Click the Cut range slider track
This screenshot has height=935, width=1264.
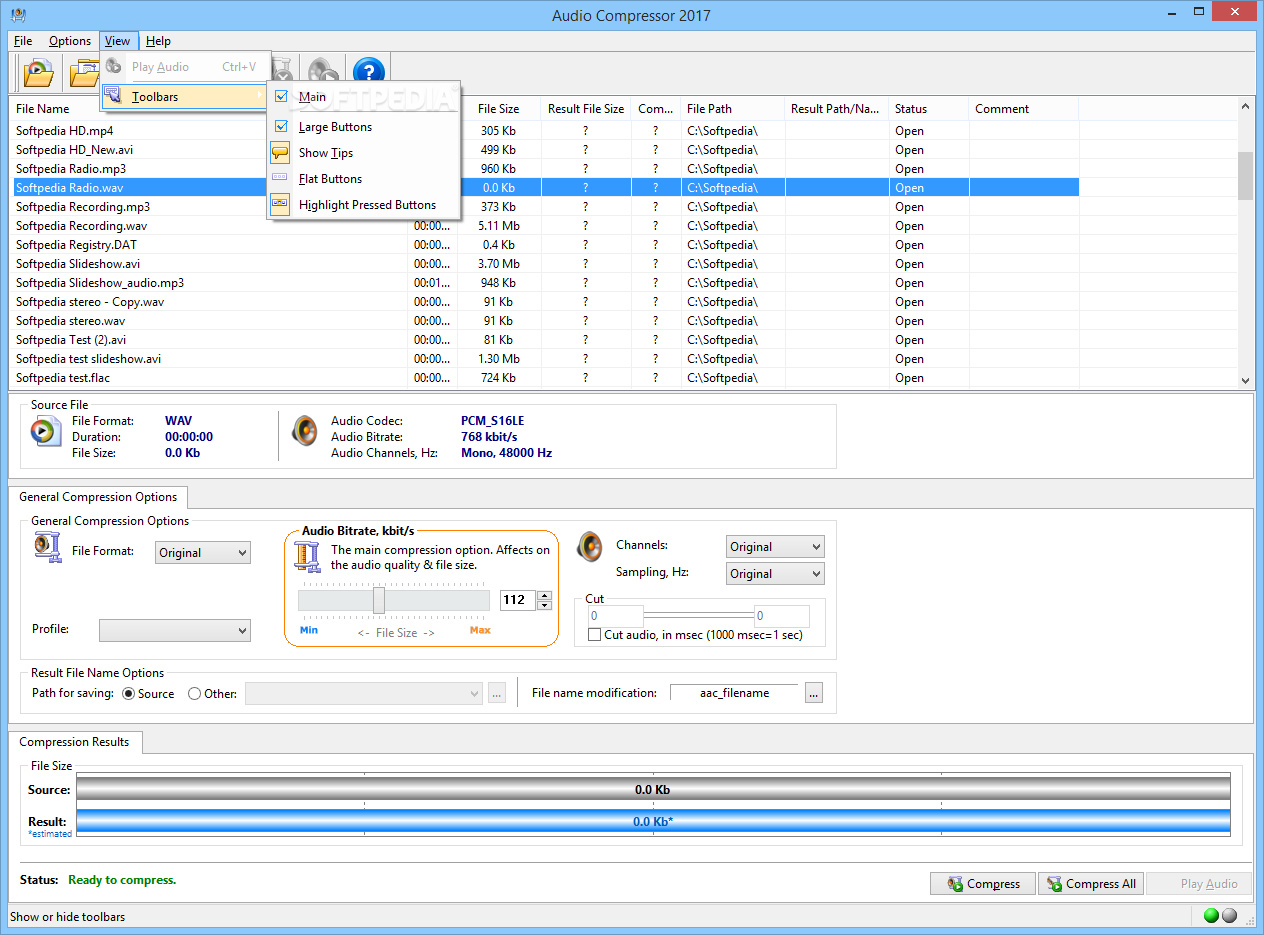699,616
